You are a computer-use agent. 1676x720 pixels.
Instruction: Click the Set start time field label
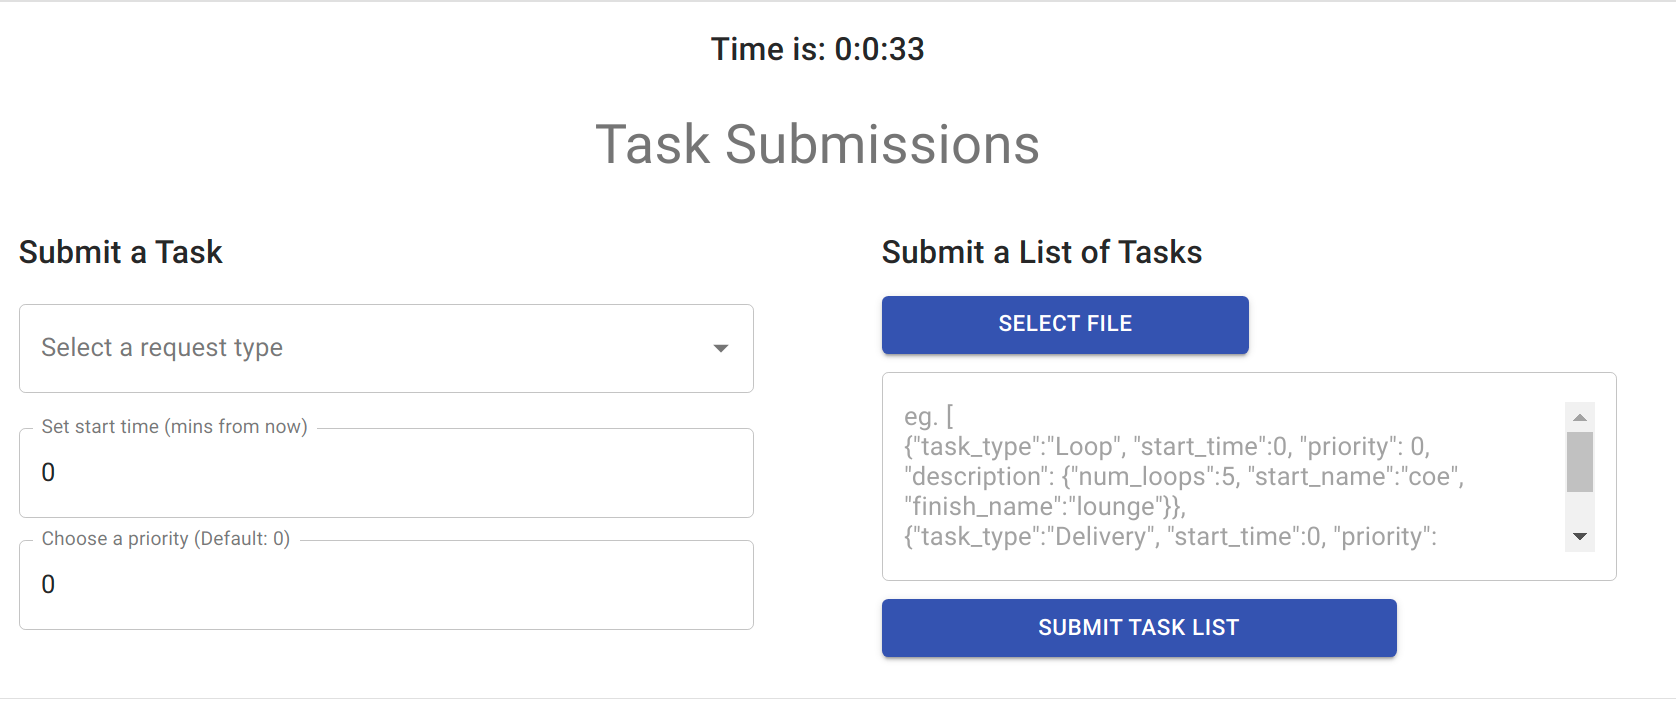click(175, 426)
